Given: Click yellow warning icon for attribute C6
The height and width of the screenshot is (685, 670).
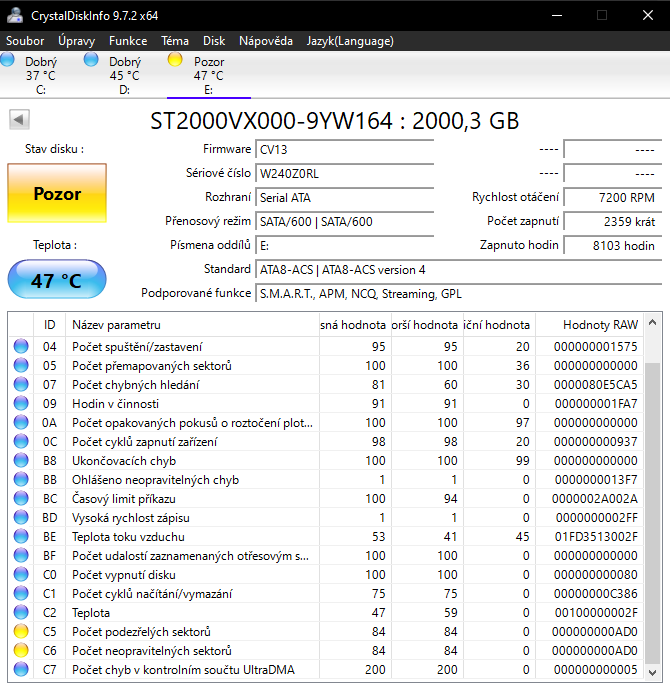Looking at the screenshot, I should pos(21,650).
